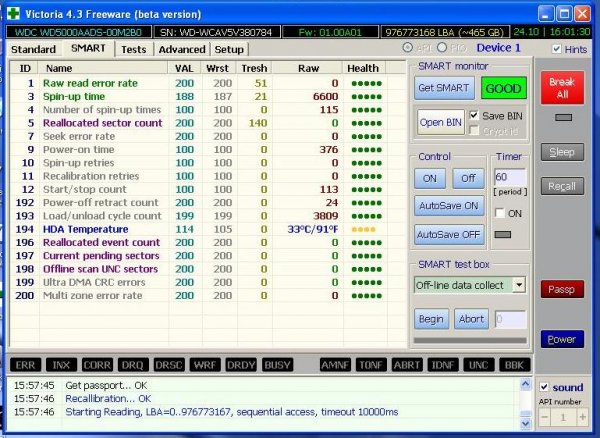Switch to the Tests tab

(134, 49)
